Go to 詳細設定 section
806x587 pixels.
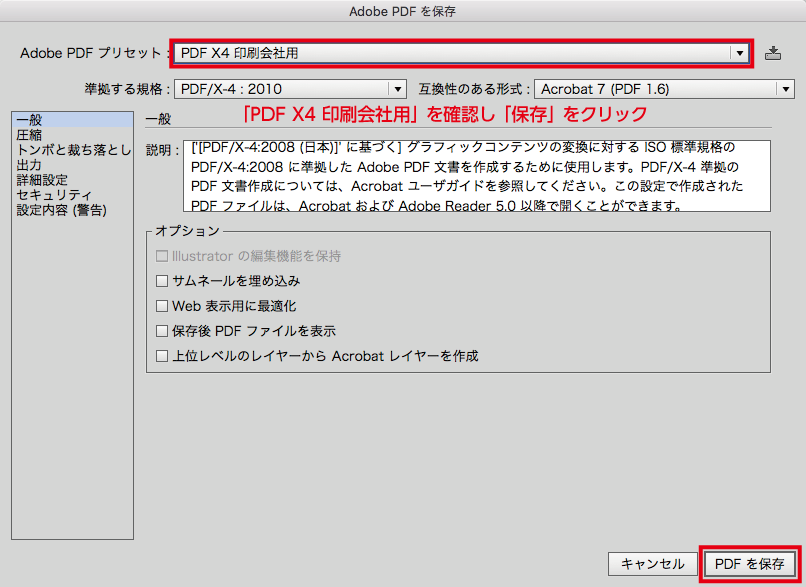[x=42, y=180]
